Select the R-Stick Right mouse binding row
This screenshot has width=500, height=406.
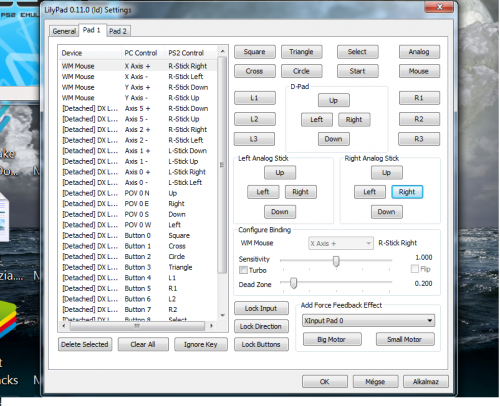pyautogui.click(x=138, y=66)
